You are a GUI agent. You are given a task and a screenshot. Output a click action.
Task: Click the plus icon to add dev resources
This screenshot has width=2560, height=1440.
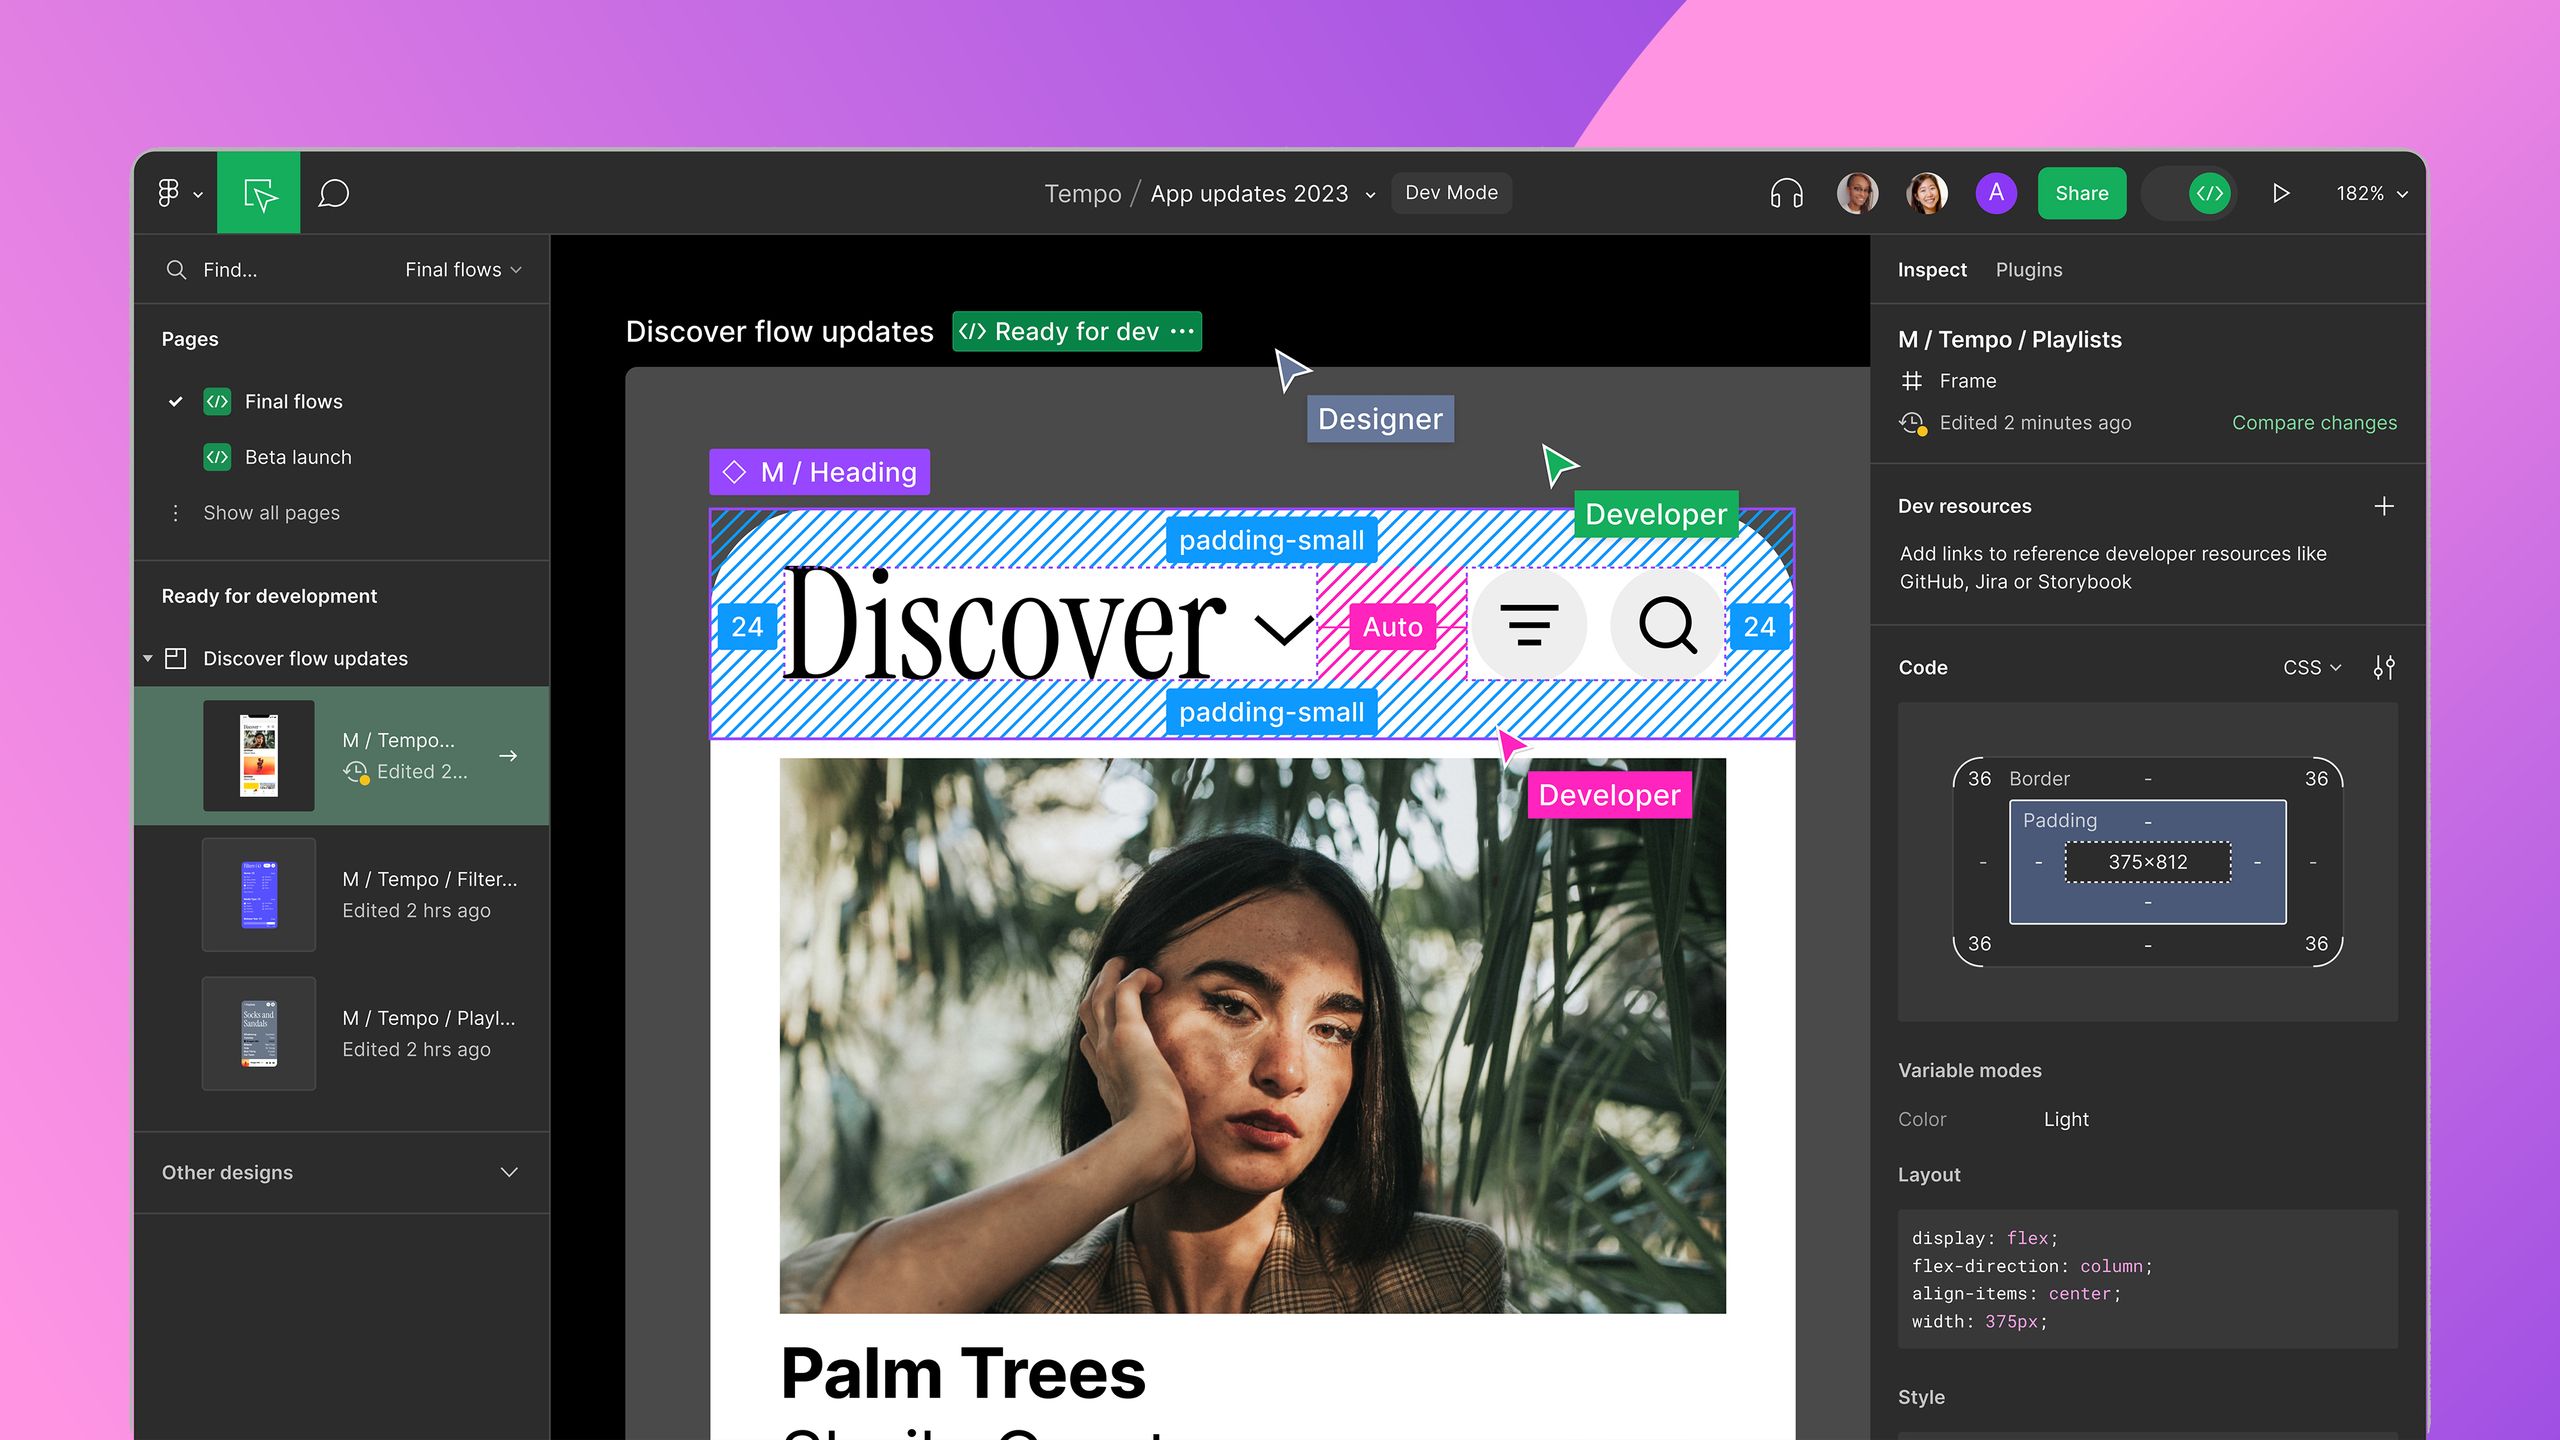click(x=2385, y=506)
